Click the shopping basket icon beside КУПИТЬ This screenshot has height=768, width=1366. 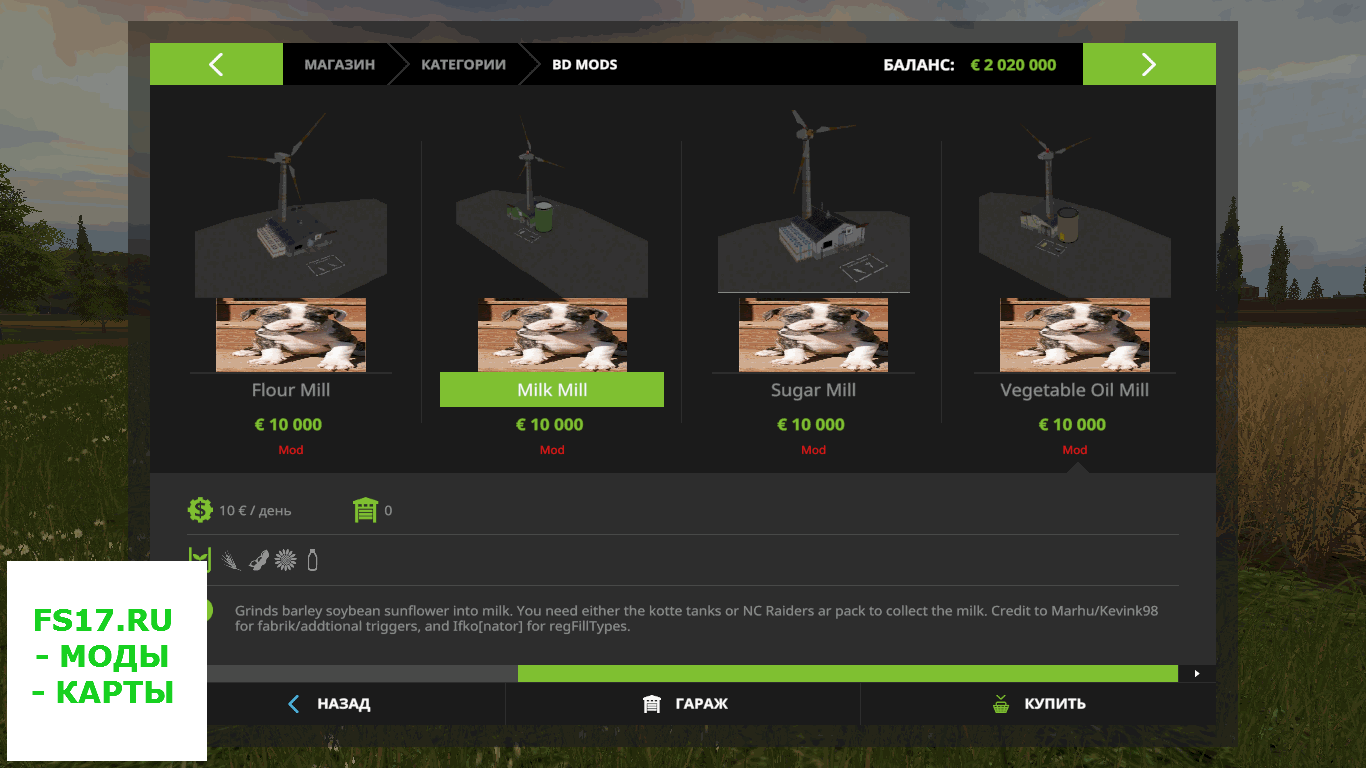pos(1001,704)
